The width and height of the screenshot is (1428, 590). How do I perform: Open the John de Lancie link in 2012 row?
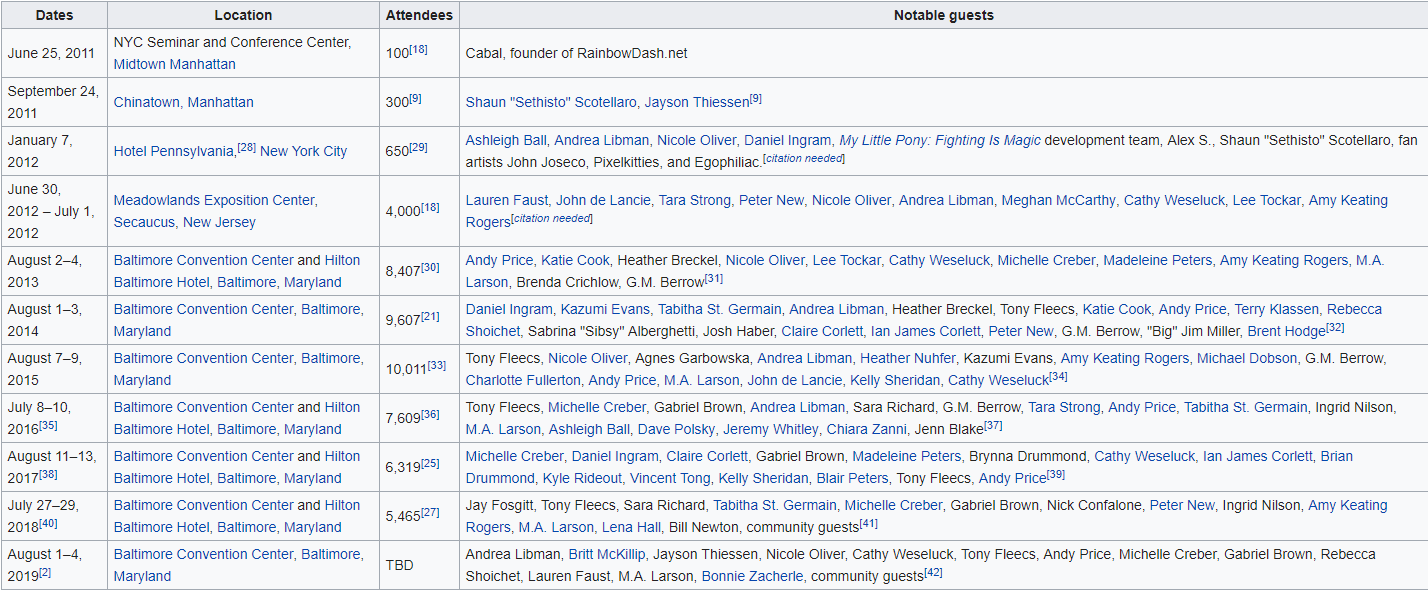click(x=603, y=200)
